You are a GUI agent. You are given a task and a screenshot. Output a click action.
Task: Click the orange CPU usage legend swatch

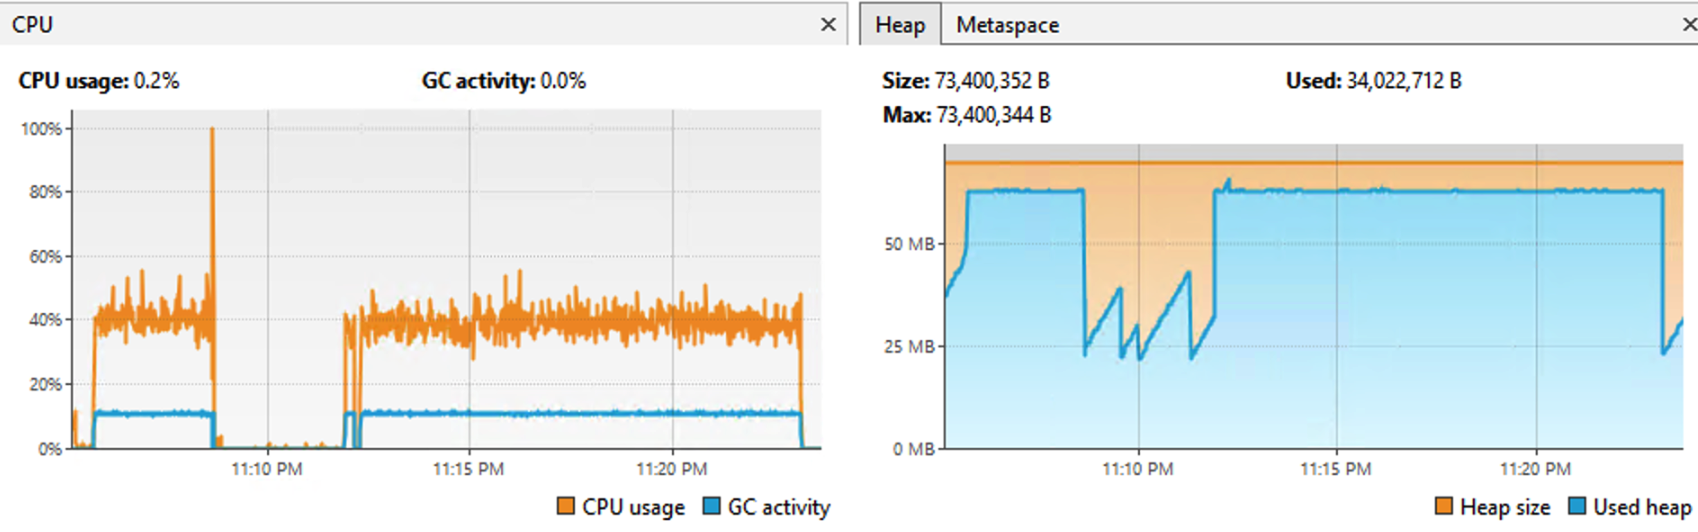(x=566, y=506)
